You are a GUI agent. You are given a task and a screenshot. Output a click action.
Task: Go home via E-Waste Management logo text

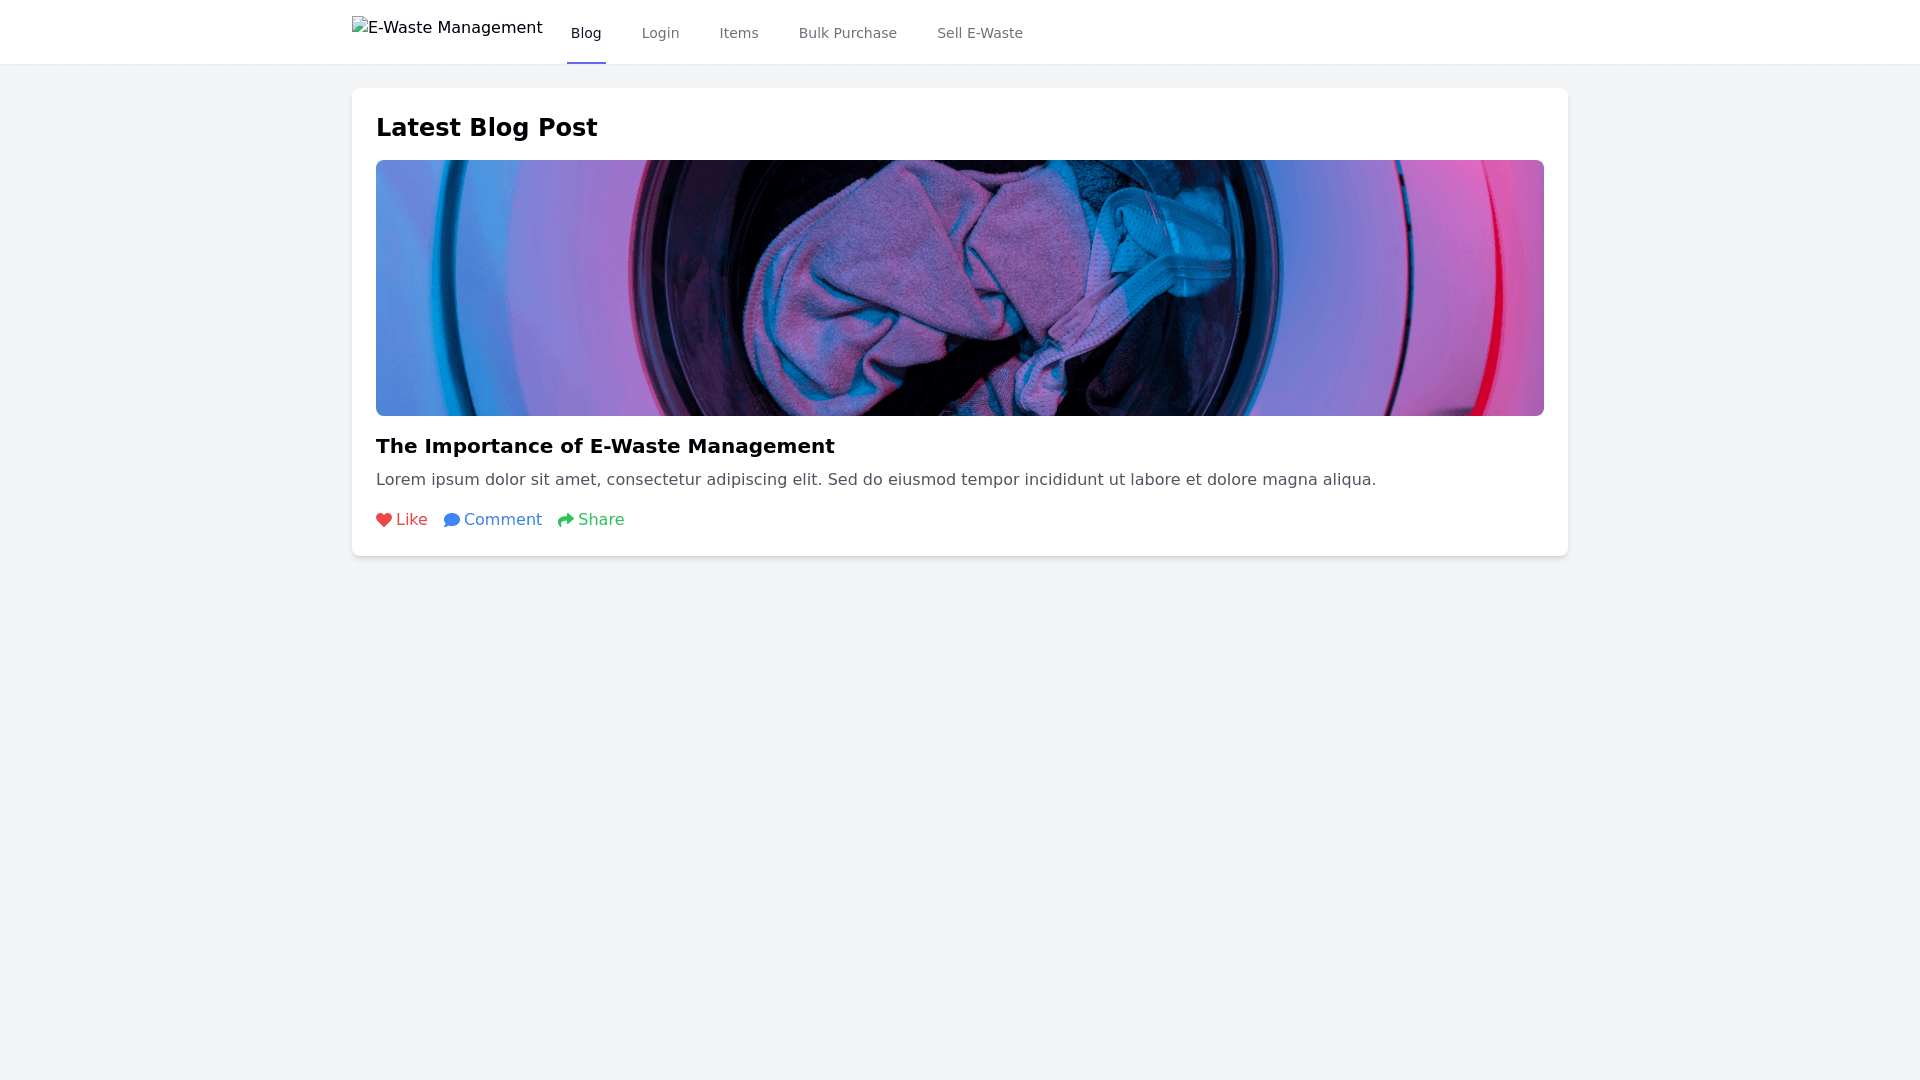pos(455,28)
